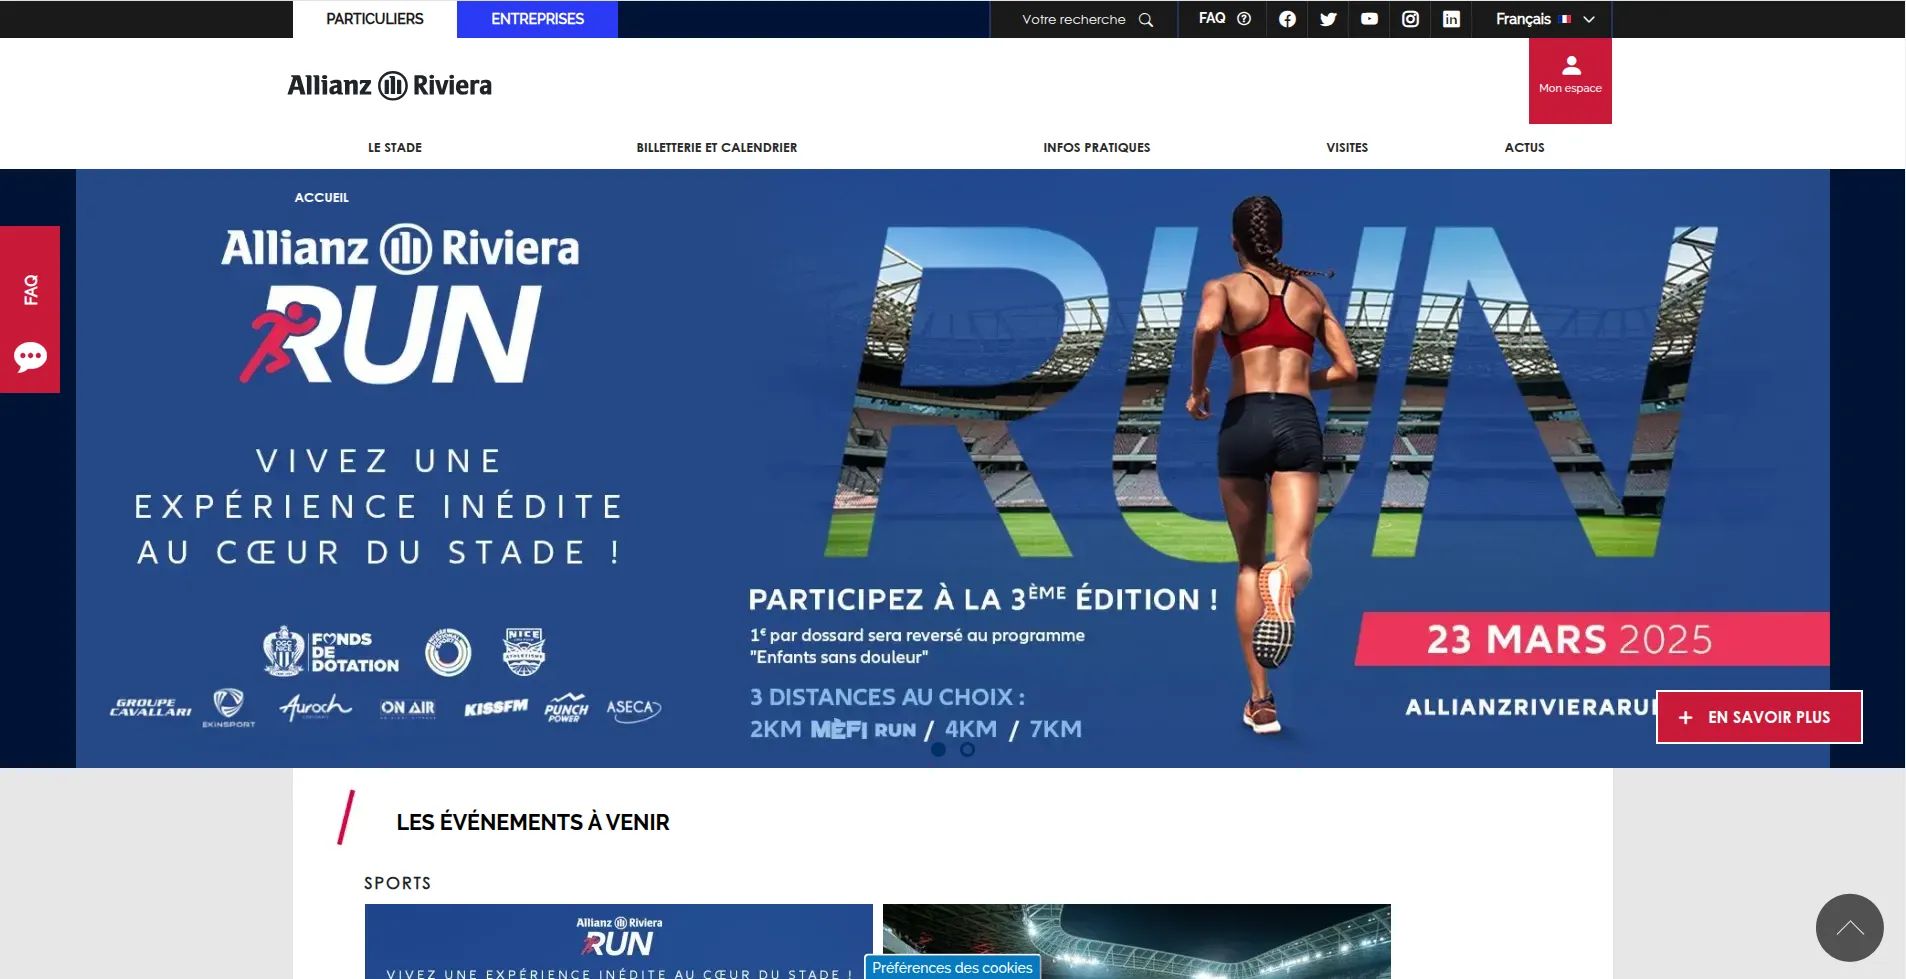The width and height of the screenshot is (1906, 979).
Task: Open the Infos Pratiques menu
Action: pos(1097,147)
